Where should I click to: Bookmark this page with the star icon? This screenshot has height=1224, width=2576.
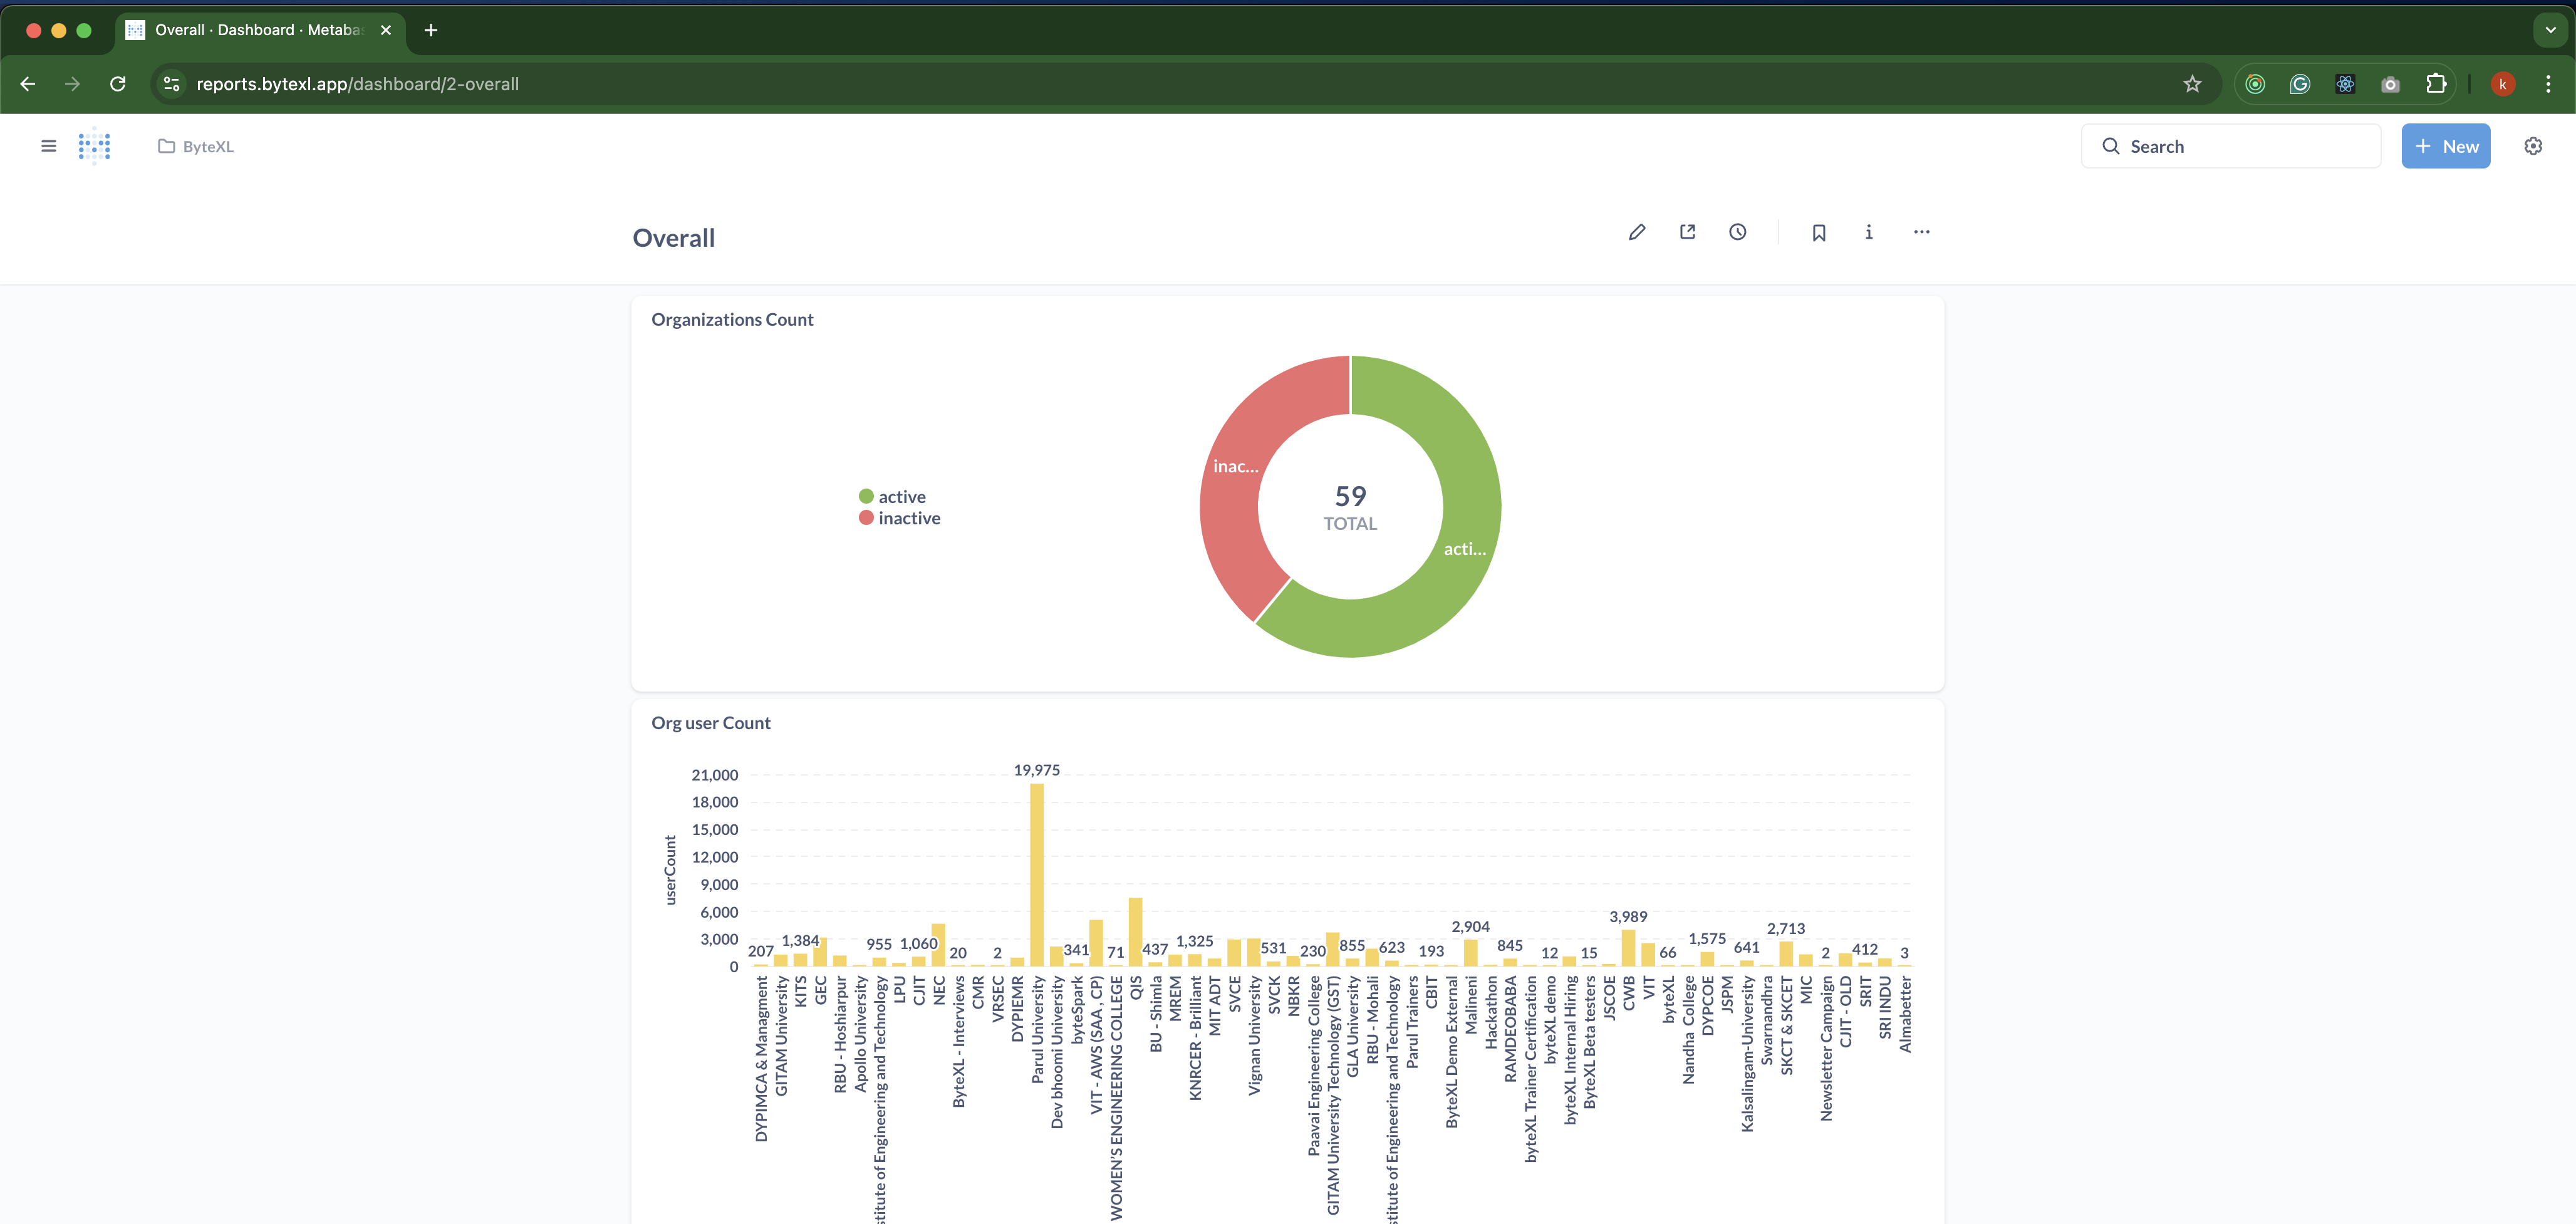pos(2192,84)
